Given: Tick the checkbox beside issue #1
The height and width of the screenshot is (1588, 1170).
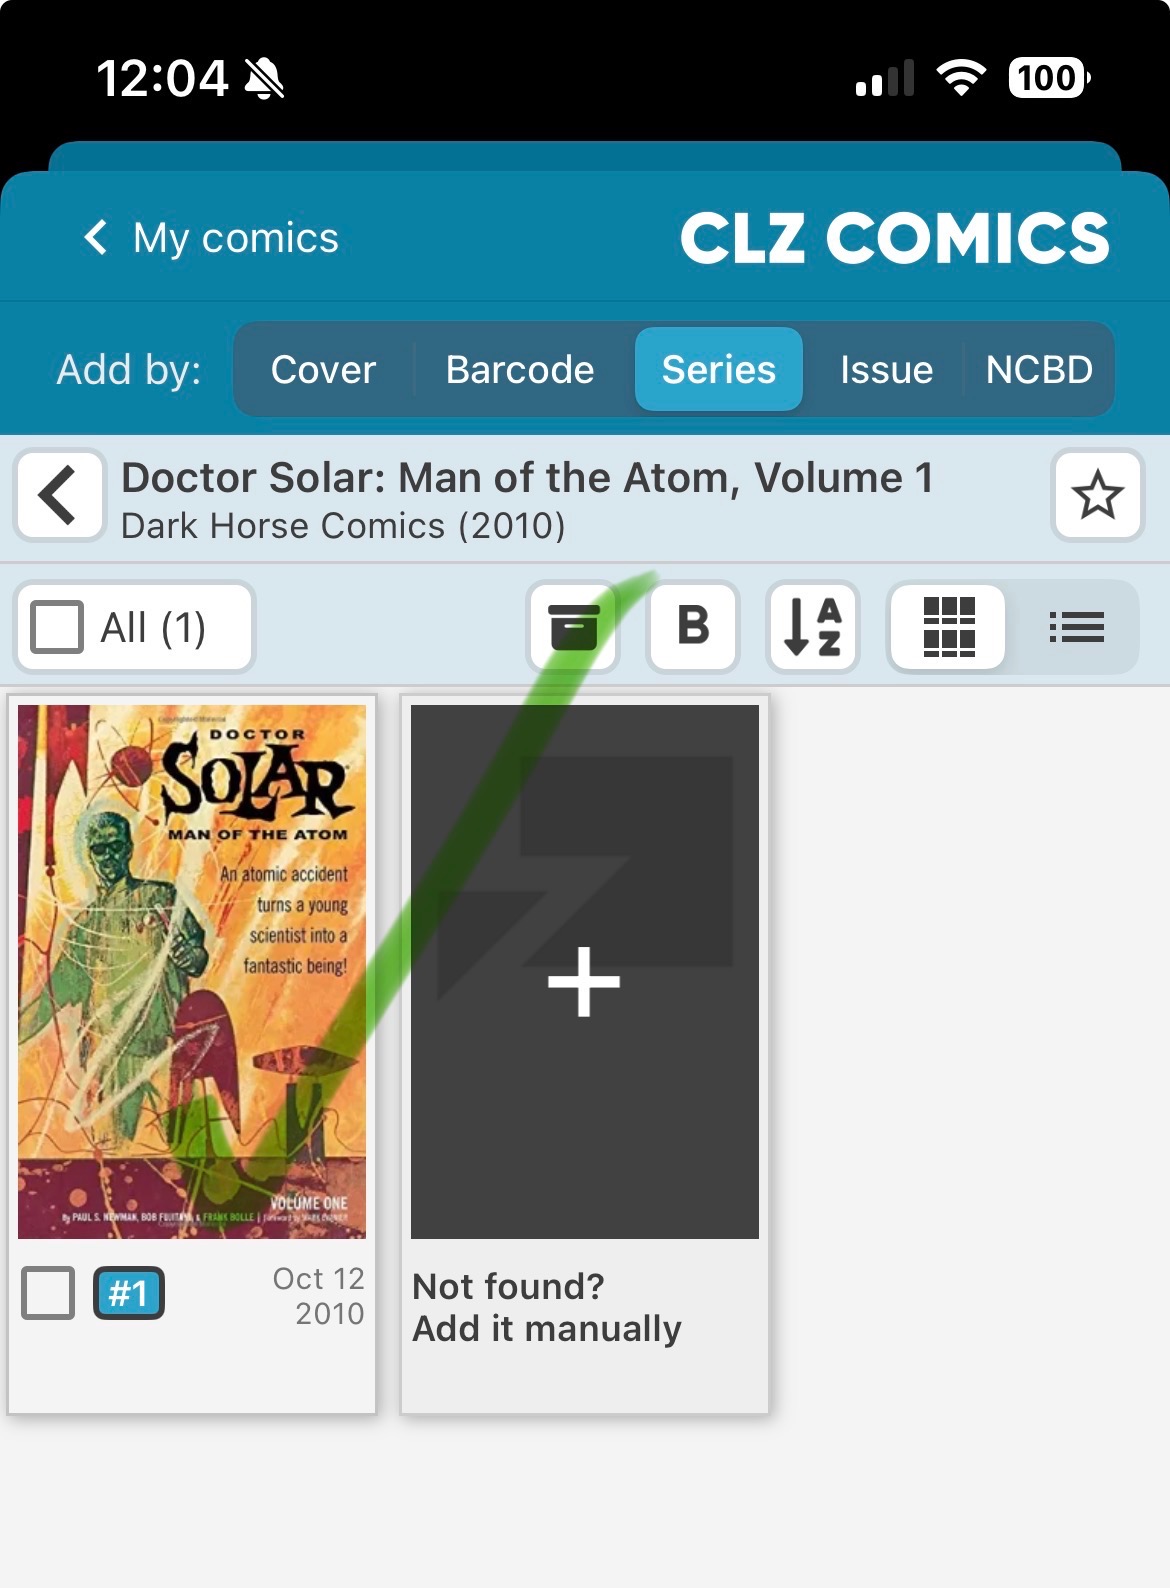Looking at the screenshot, I should [x=48, y=1293].
